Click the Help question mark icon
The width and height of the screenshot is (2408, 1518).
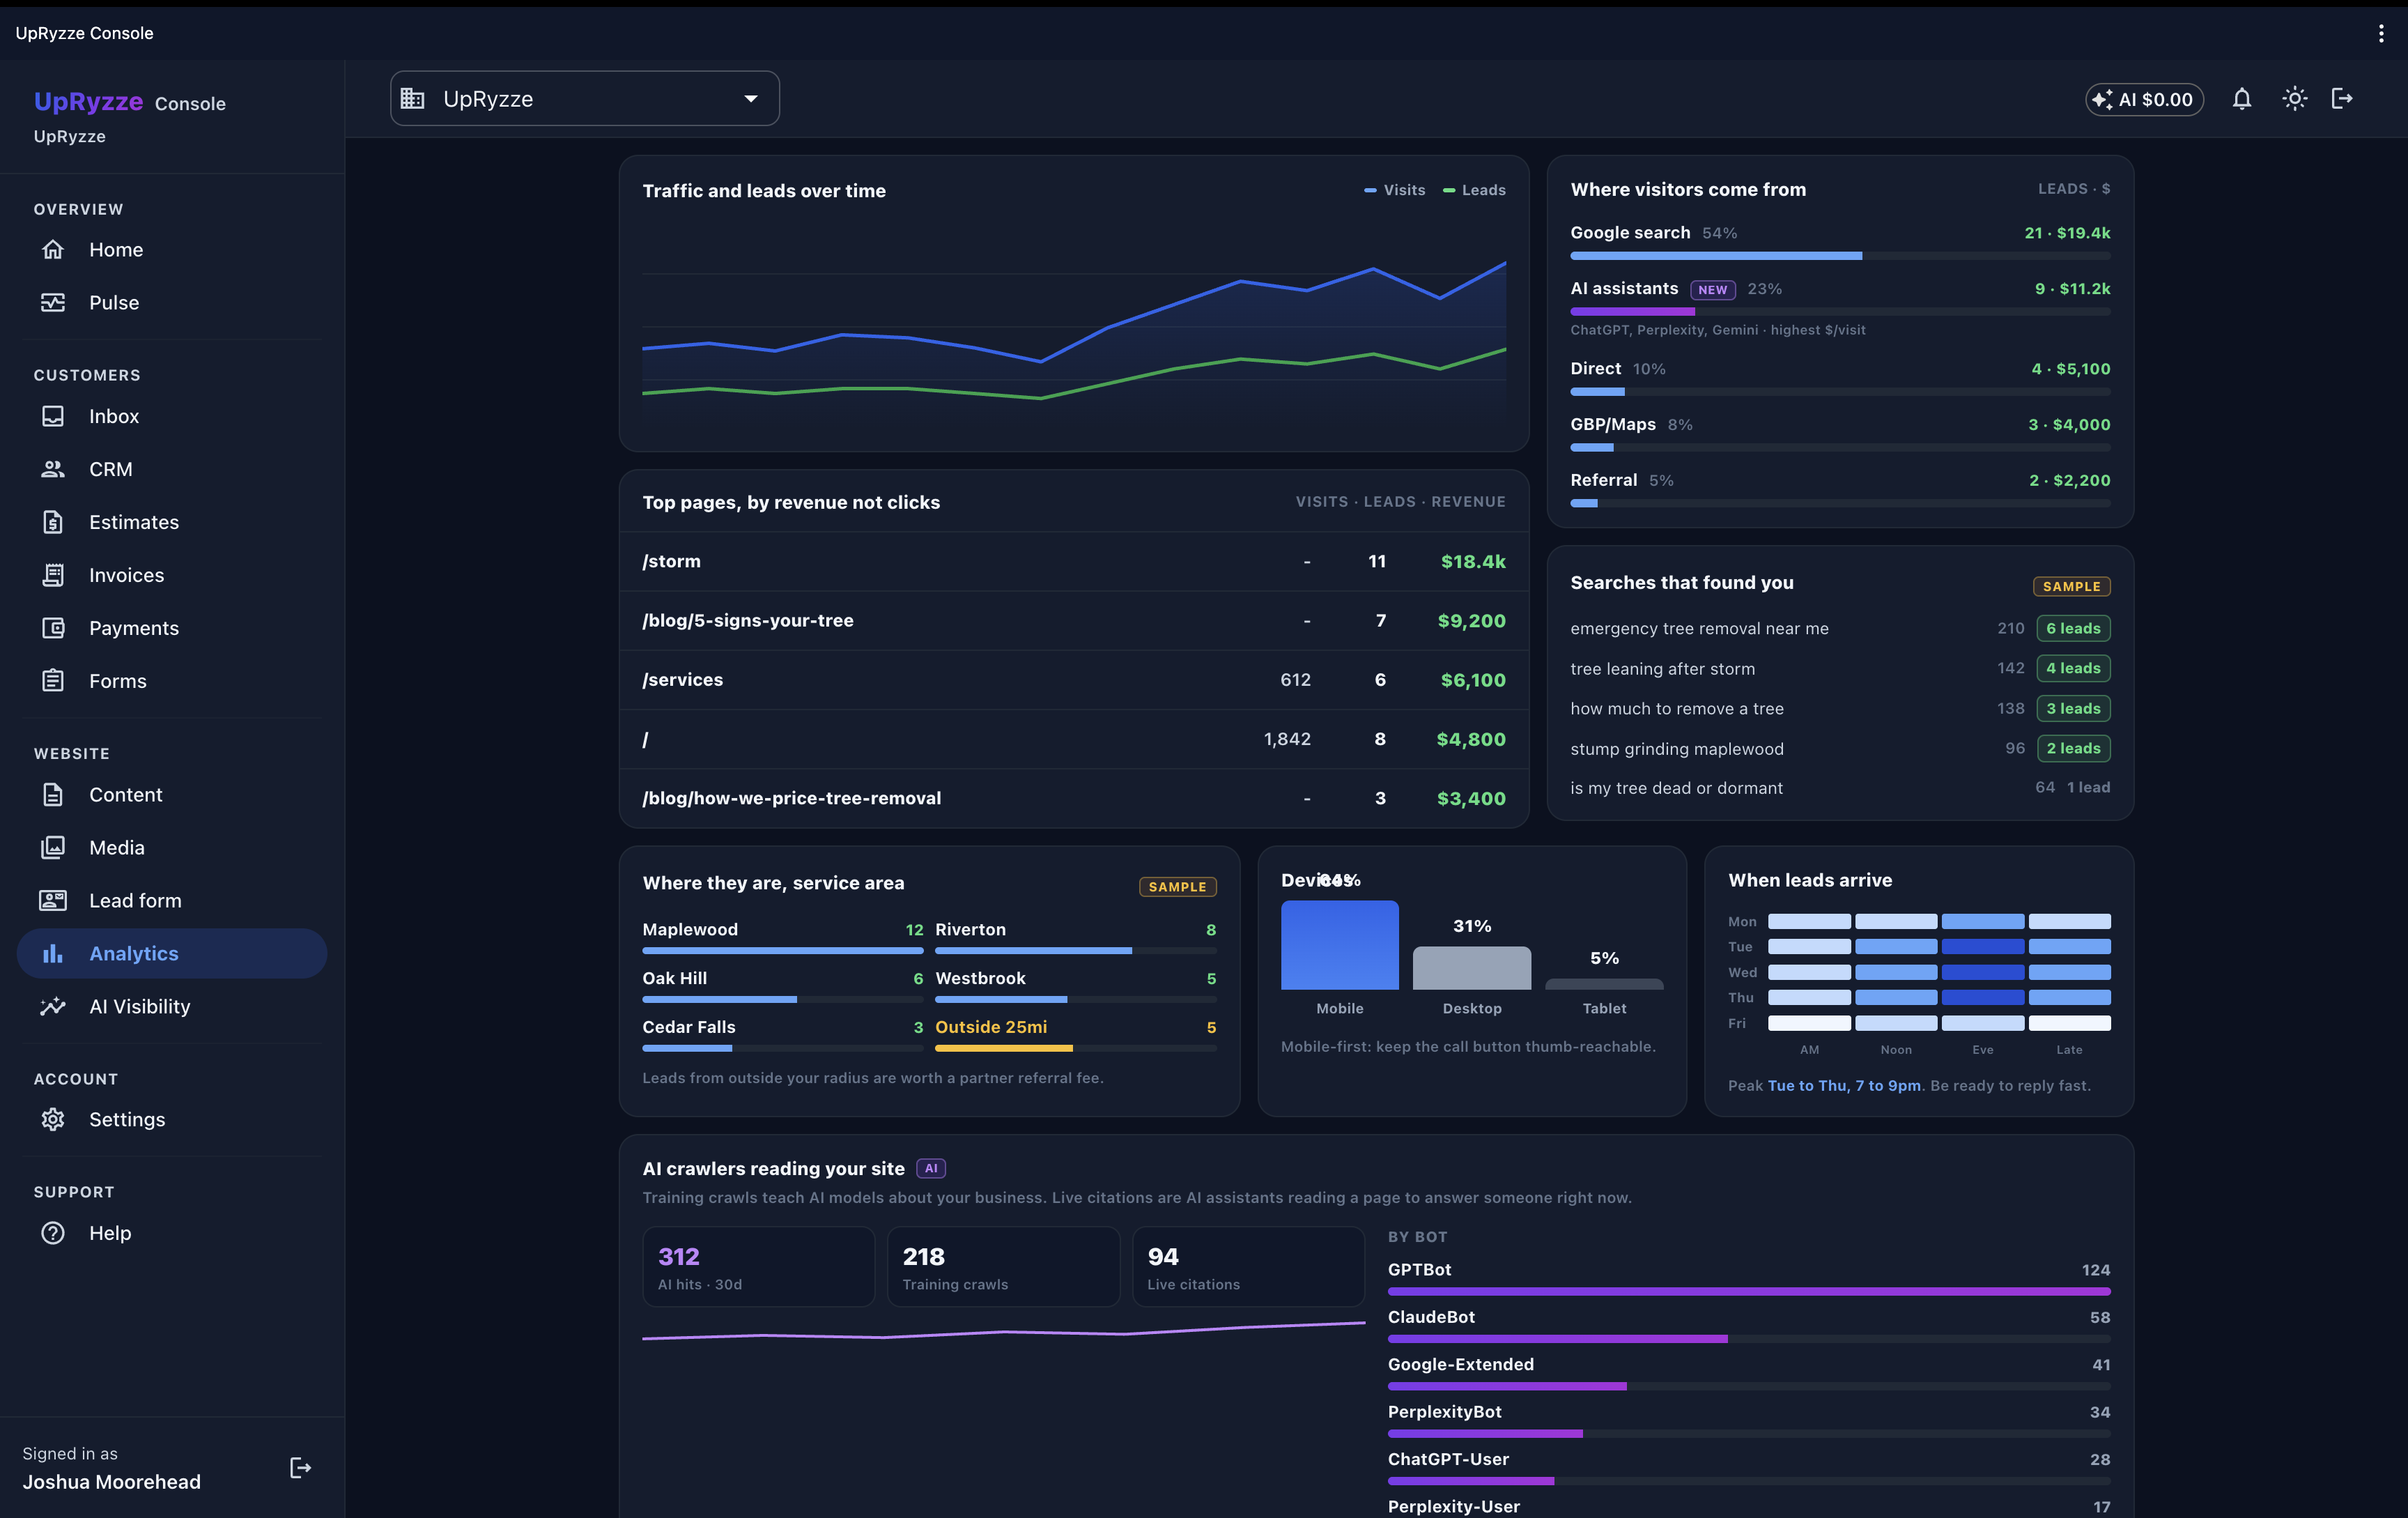coord(53,1233)
